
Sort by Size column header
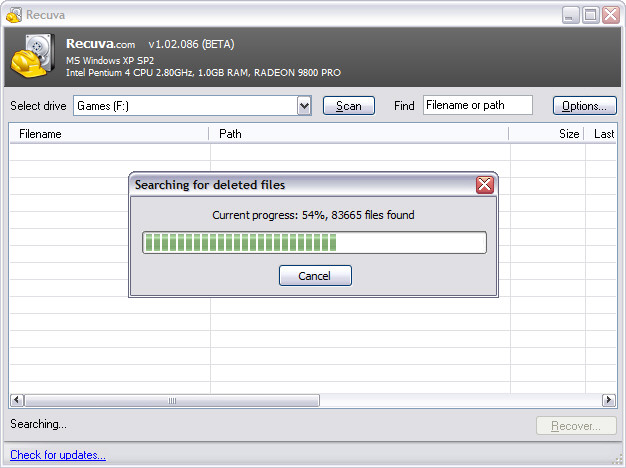546,134
